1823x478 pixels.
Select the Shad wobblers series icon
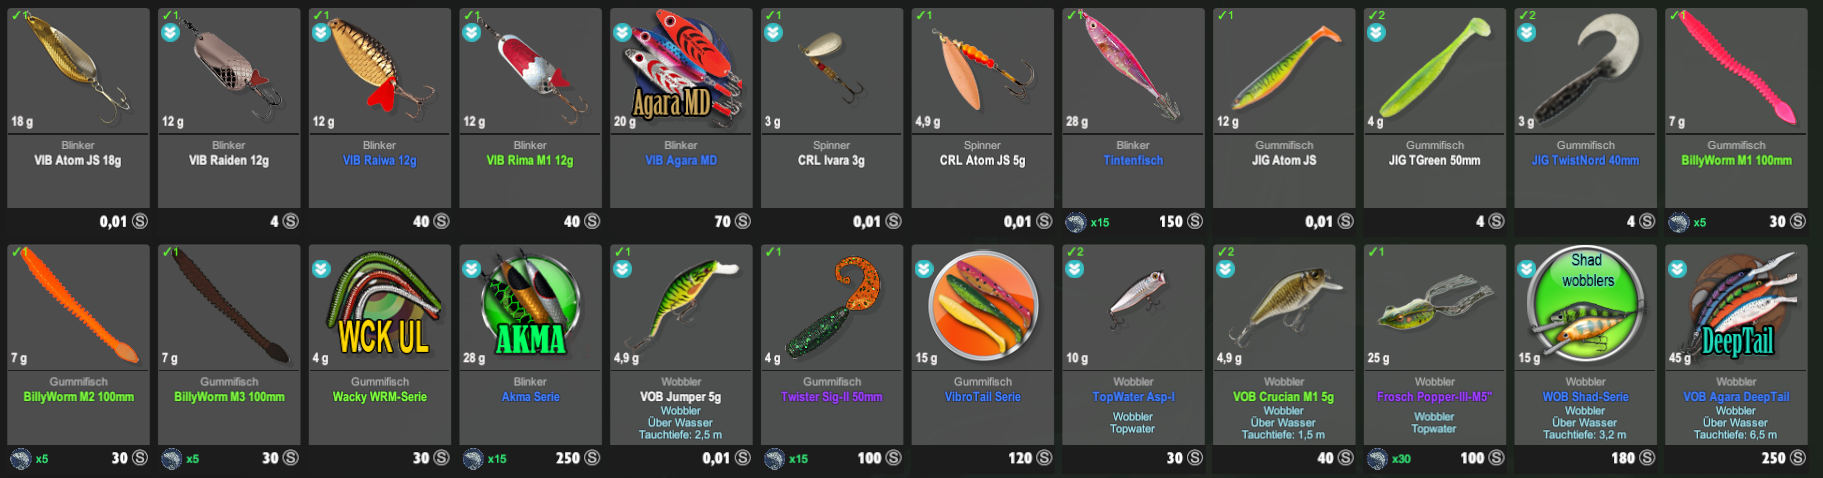[x=1586, y=303]
